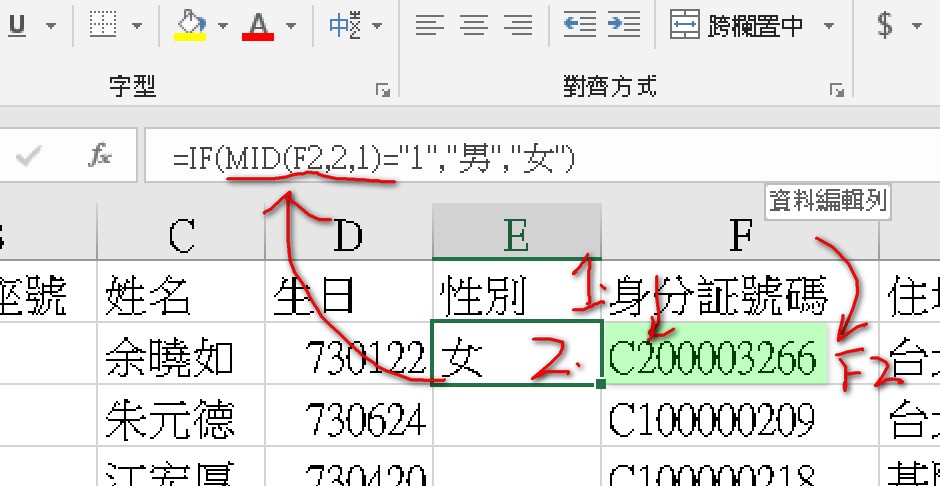The image size is (940, 486).
Task: Open the font color dropdown arrow
Action: pos(290,25)
